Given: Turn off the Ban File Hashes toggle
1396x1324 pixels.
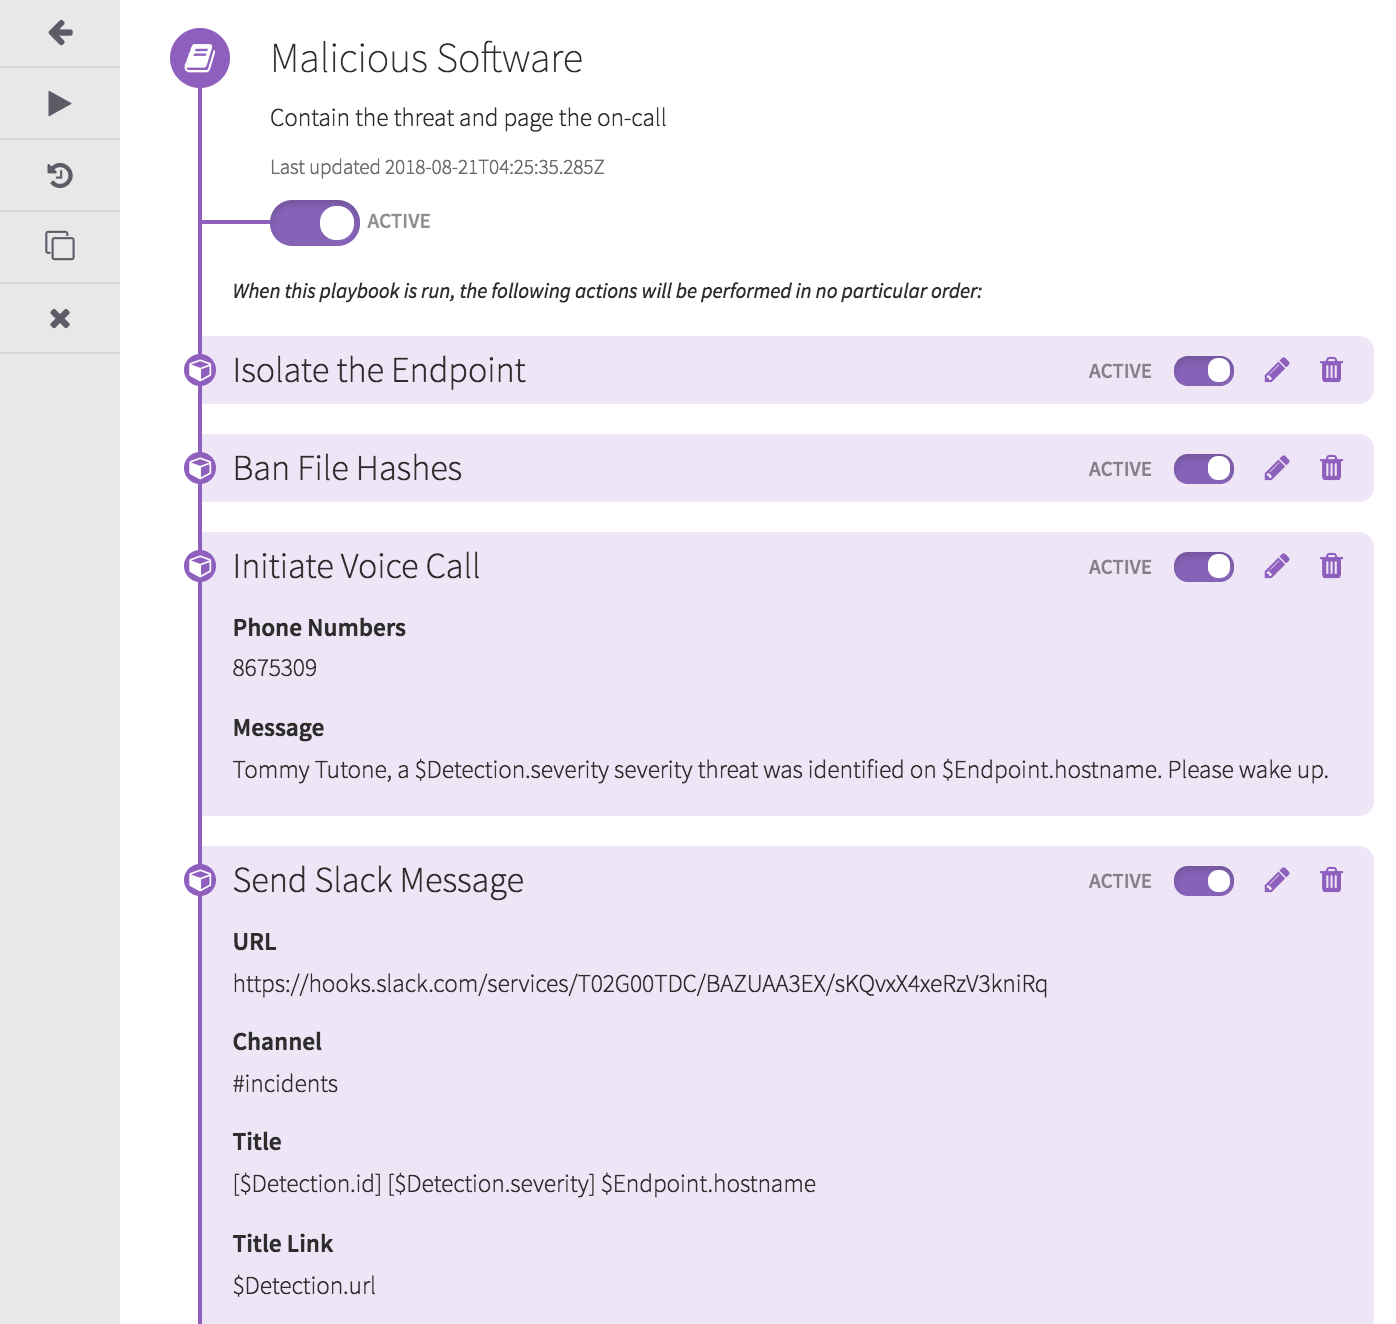Looking at the screenshot, I should [x=1204, y=469].
